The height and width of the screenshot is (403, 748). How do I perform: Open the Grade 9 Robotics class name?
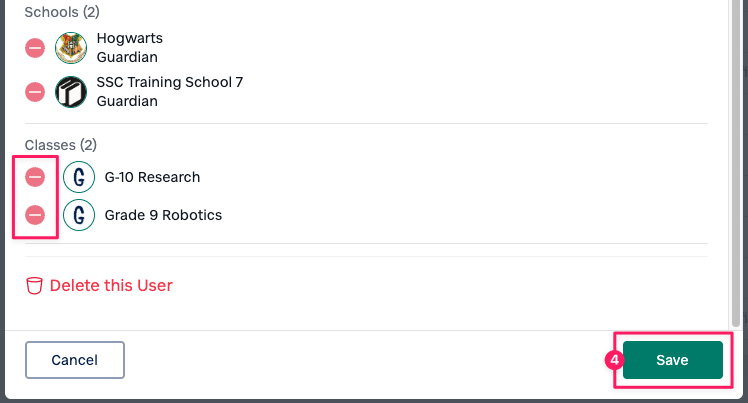point(163,215)
